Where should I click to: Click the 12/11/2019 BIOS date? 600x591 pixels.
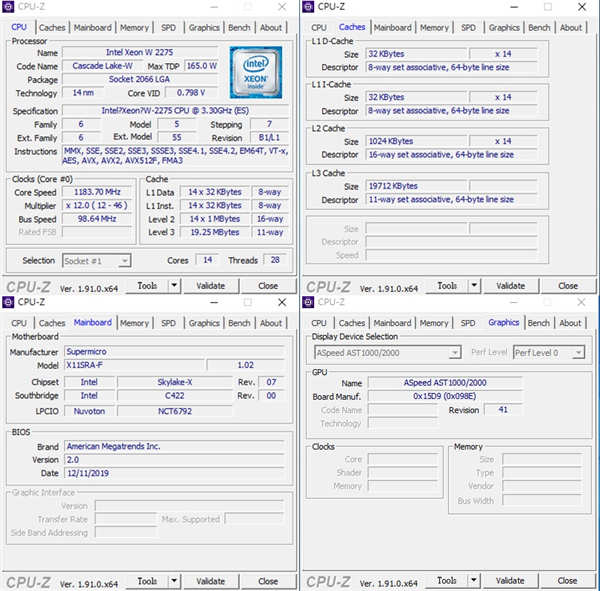pyautogui.click(x=174, y=473)
